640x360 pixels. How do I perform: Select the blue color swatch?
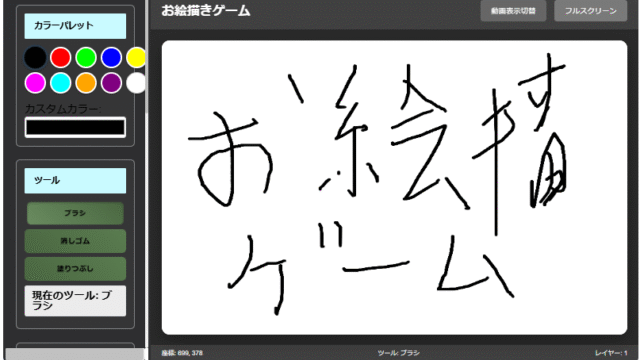111,58
